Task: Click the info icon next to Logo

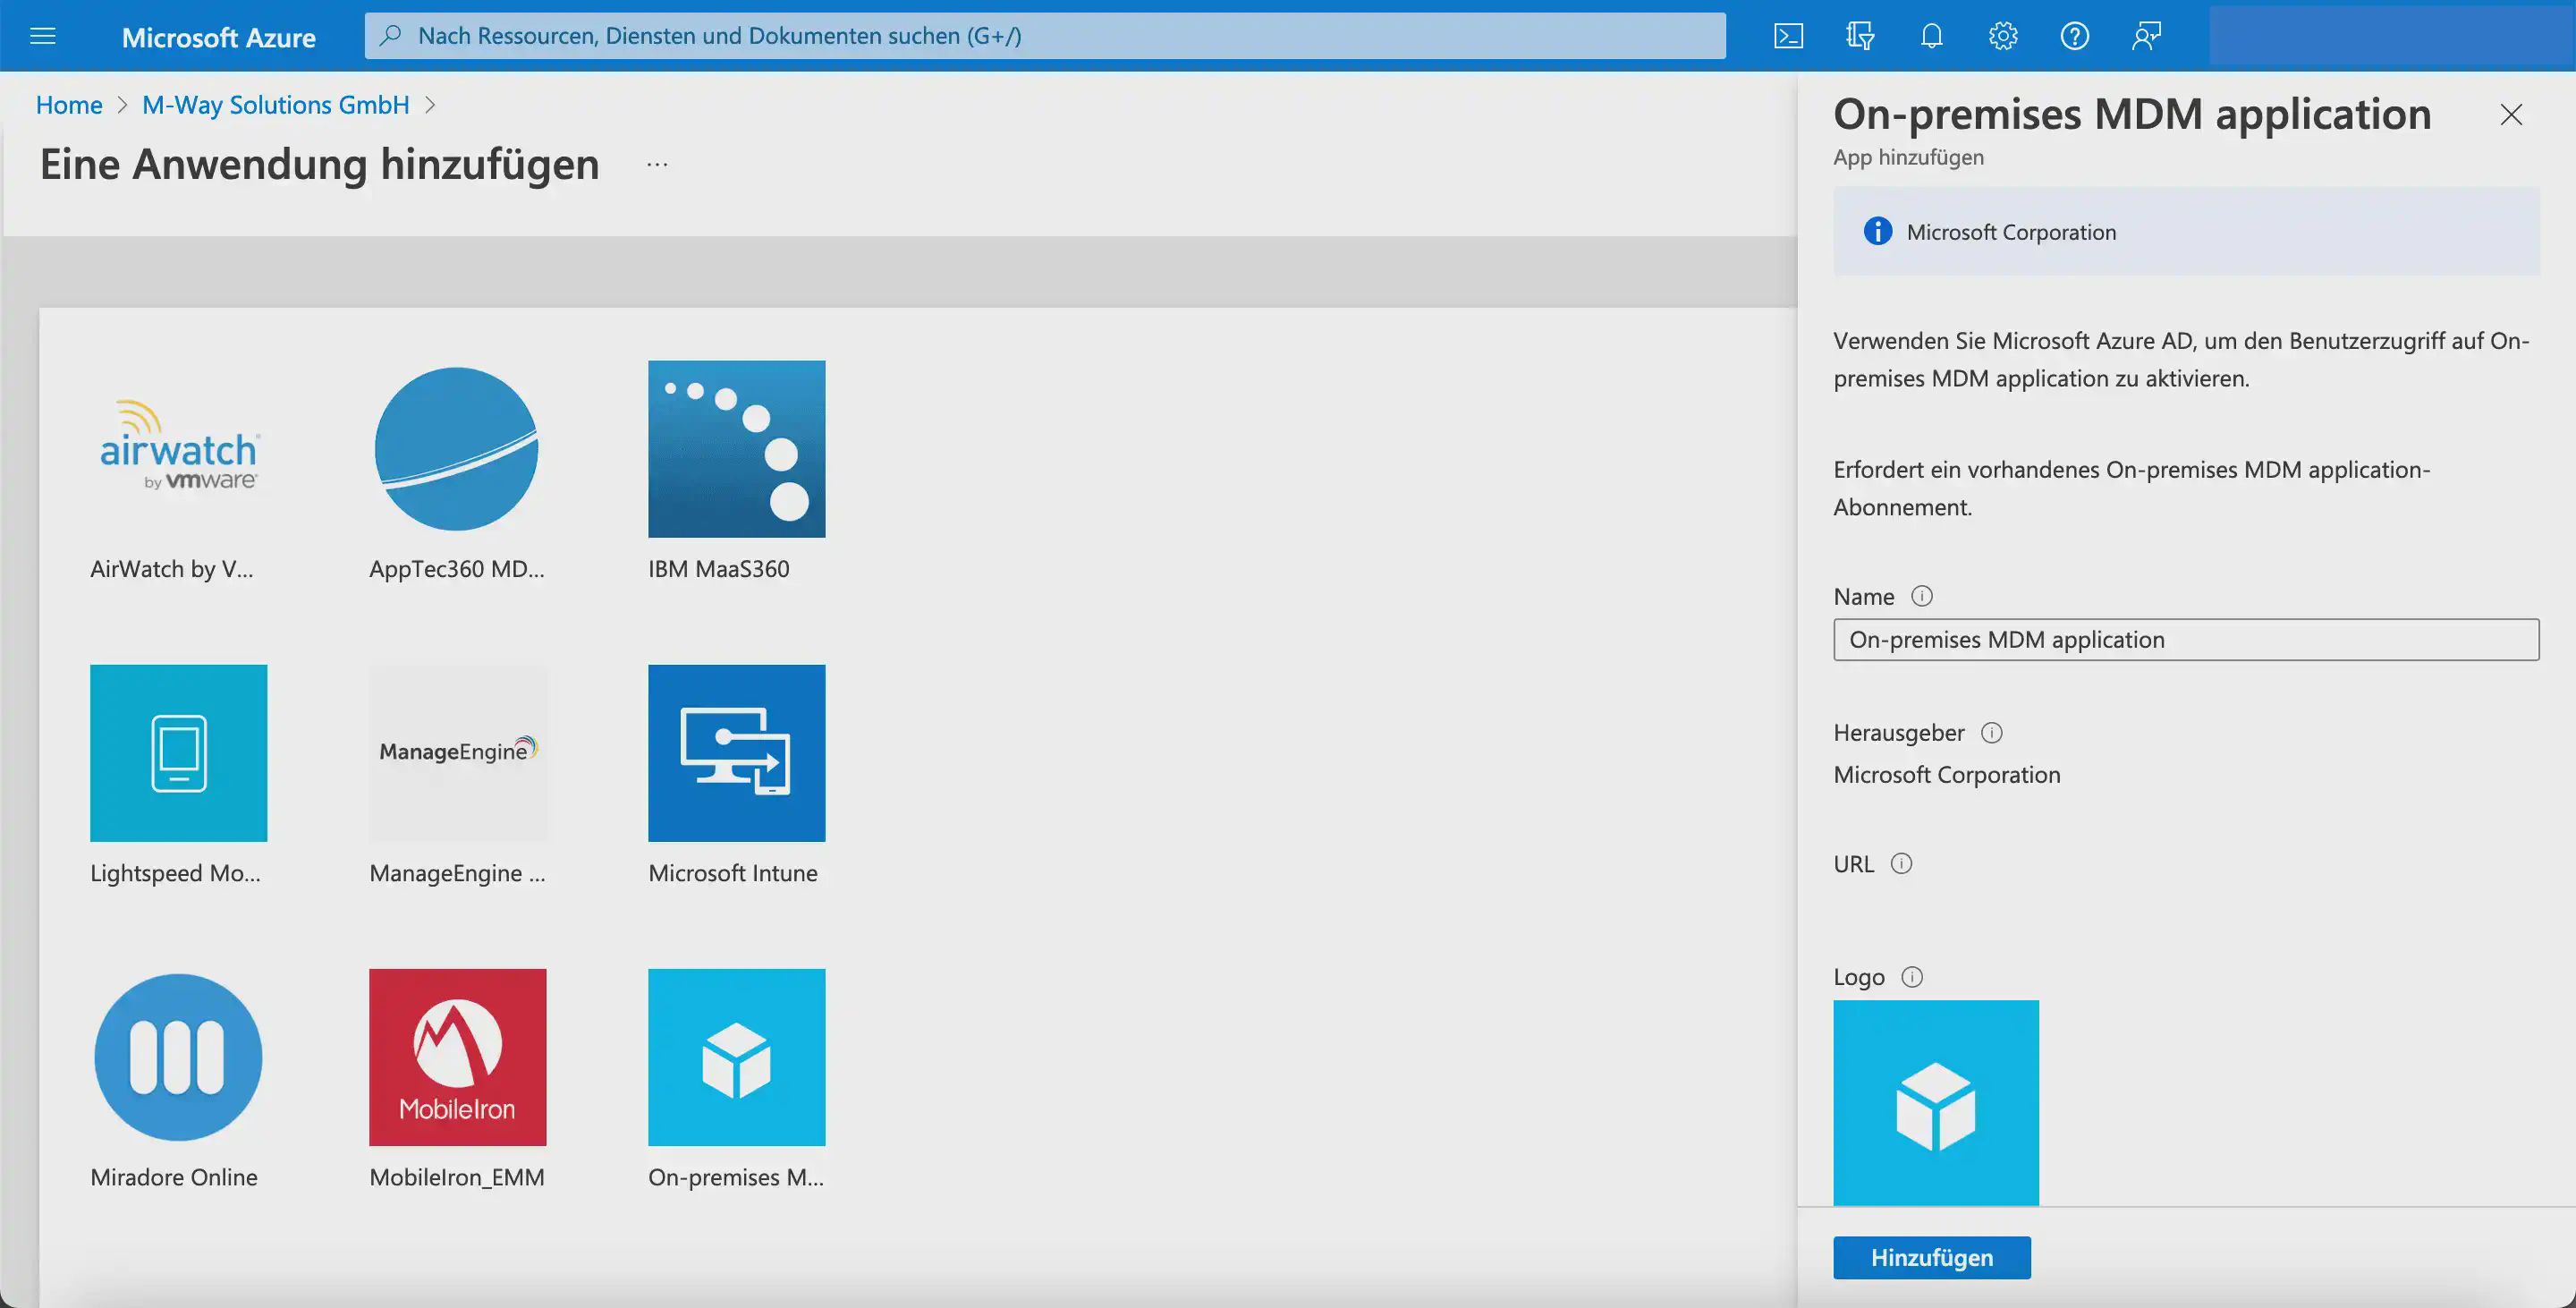Action: click(1912, 977)
